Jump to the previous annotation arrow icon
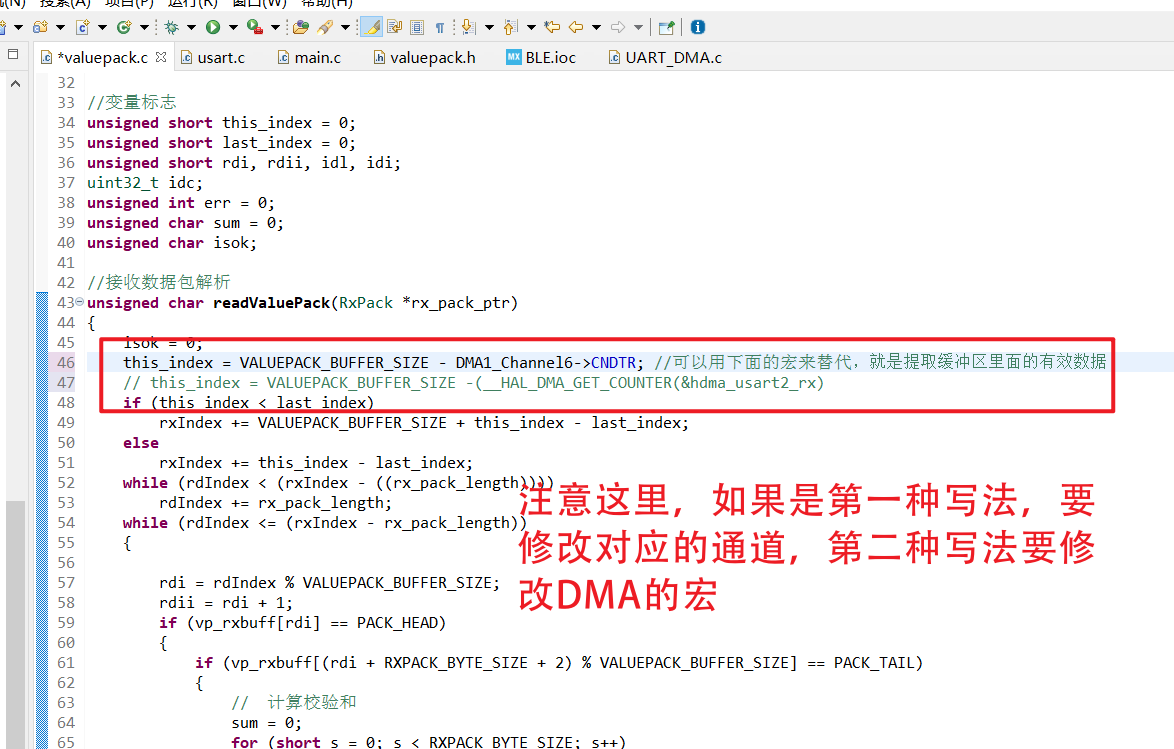 point(511,28)
